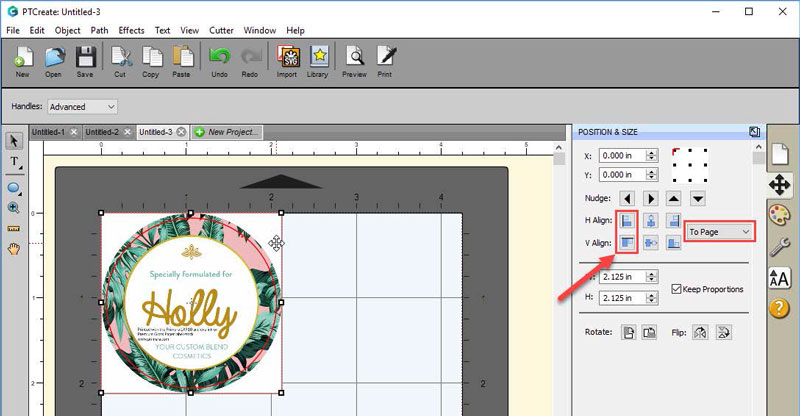Nudge selection left
This screenshot has height=416, width=800.
pos(627,198)
